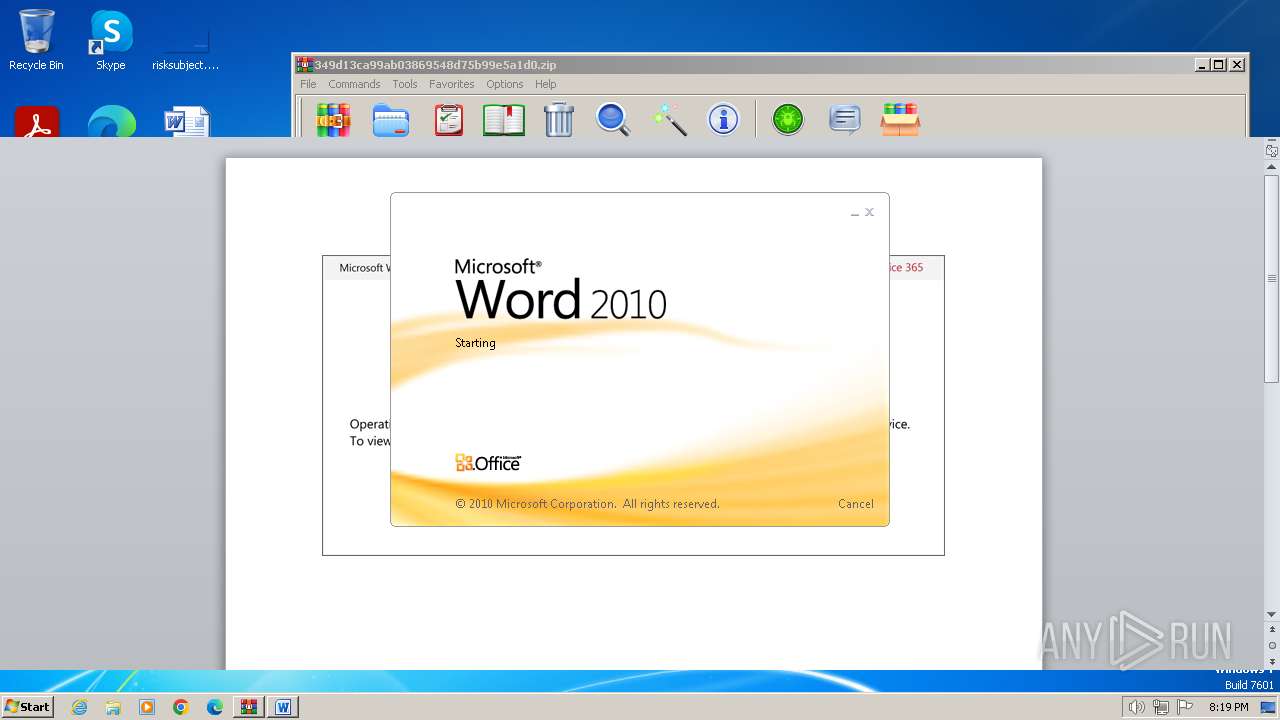1280x720 pixels.
Task: Open File Explorer from taskbar
Action: click(113, 707)
